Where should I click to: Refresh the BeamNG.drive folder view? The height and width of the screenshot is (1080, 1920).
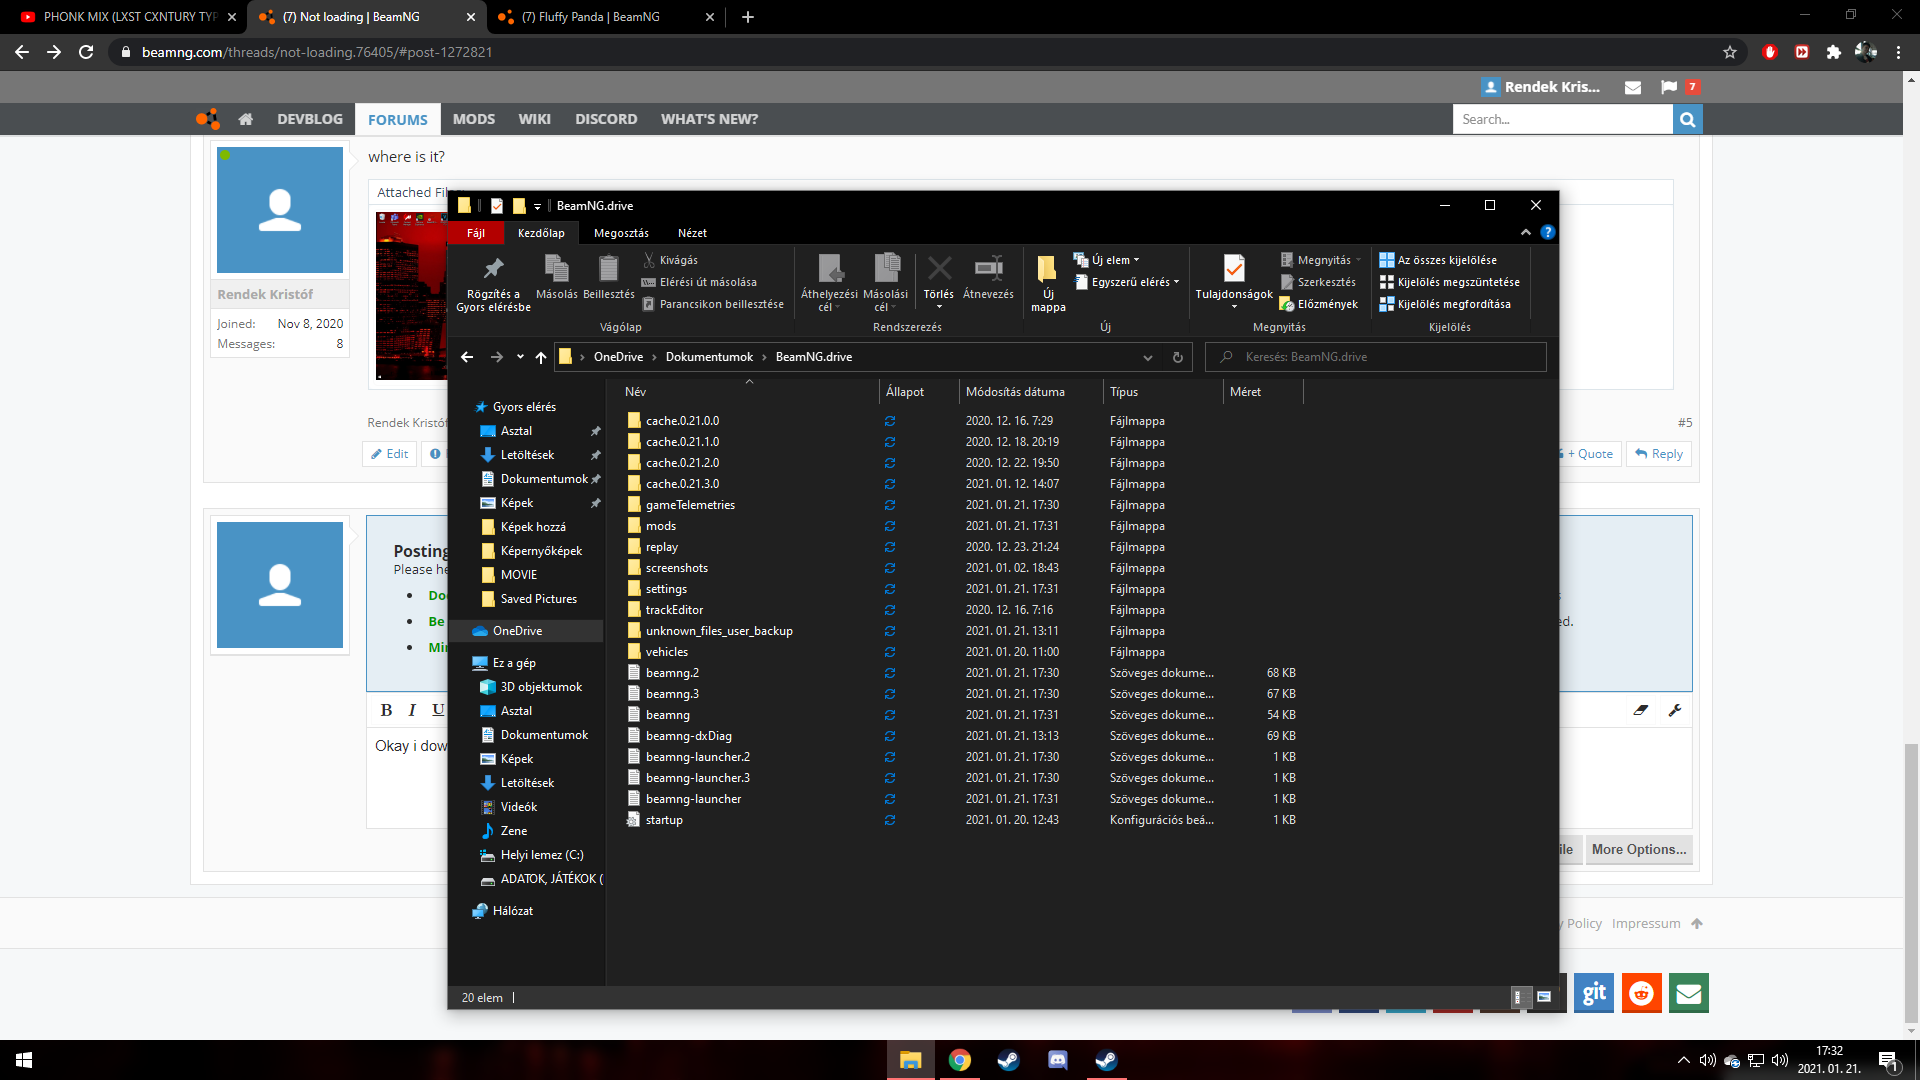1178,357
